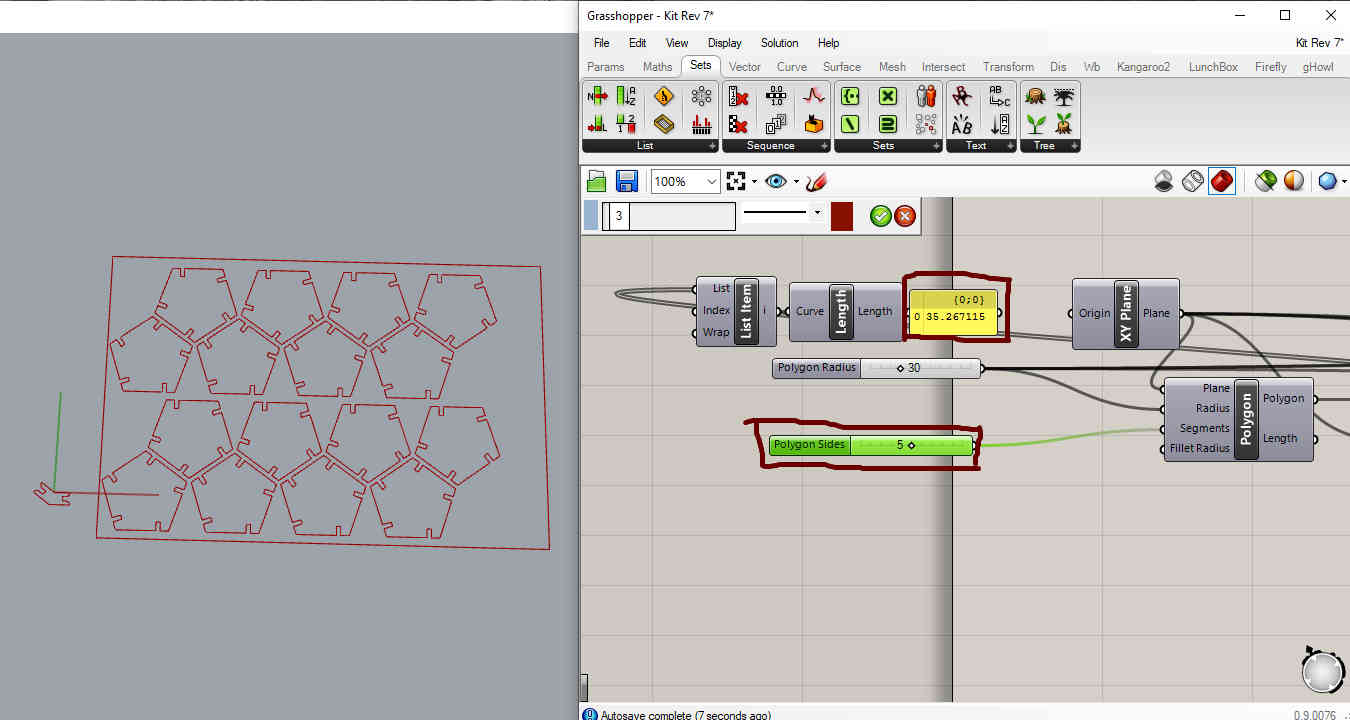The height and width of the screenshot is (720, 1350).
Task: Click the green X set icon
Action: pos(888,96)
